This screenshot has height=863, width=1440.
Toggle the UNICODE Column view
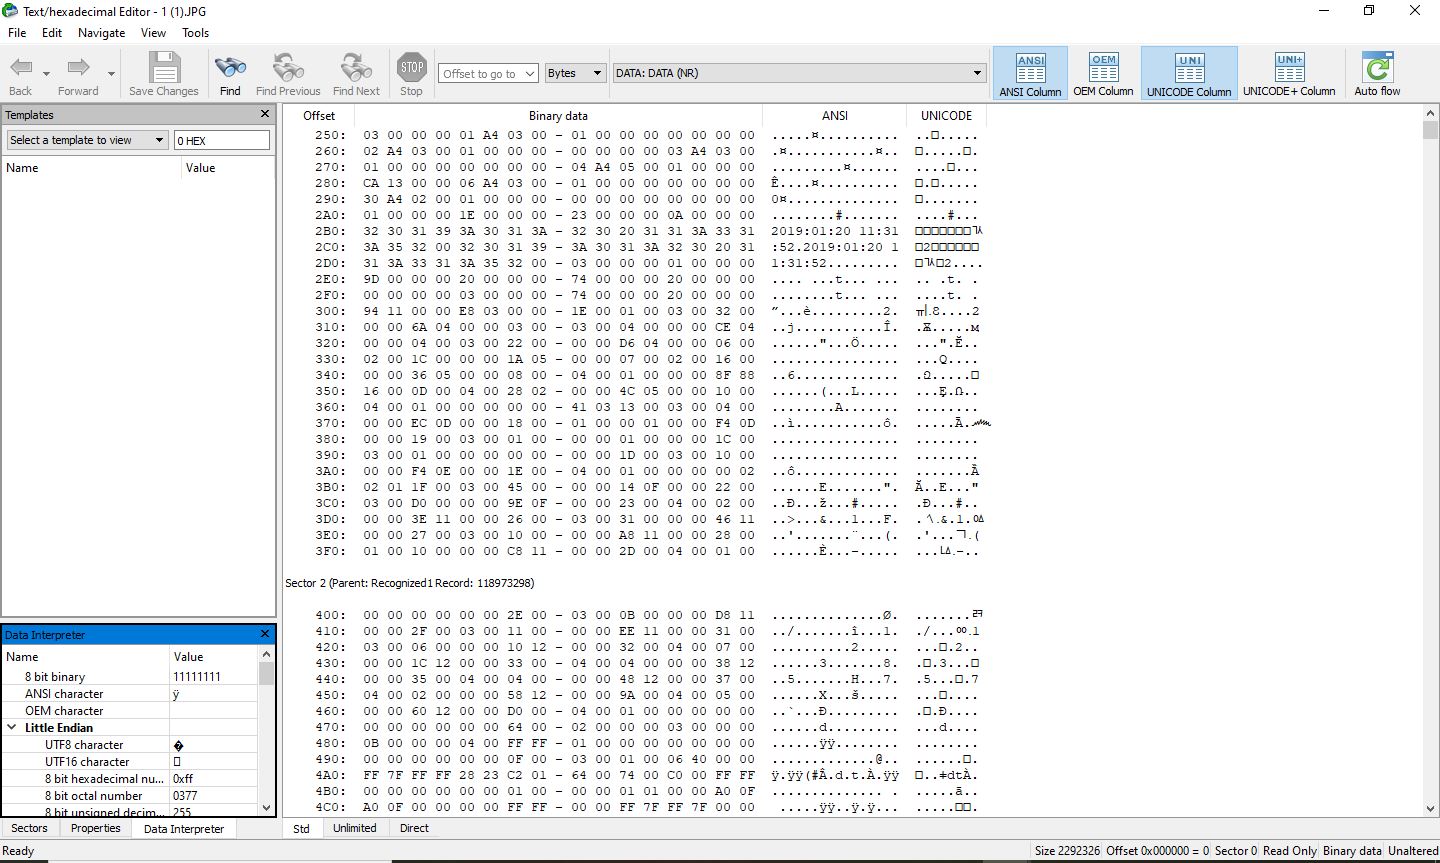(1189, 74)
